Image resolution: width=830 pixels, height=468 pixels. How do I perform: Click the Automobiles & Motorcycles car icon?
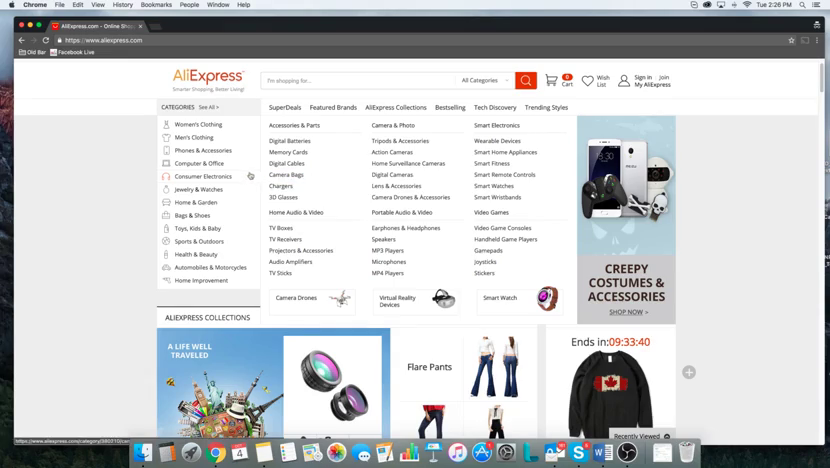pyautogui.click(x=166, y=267)
